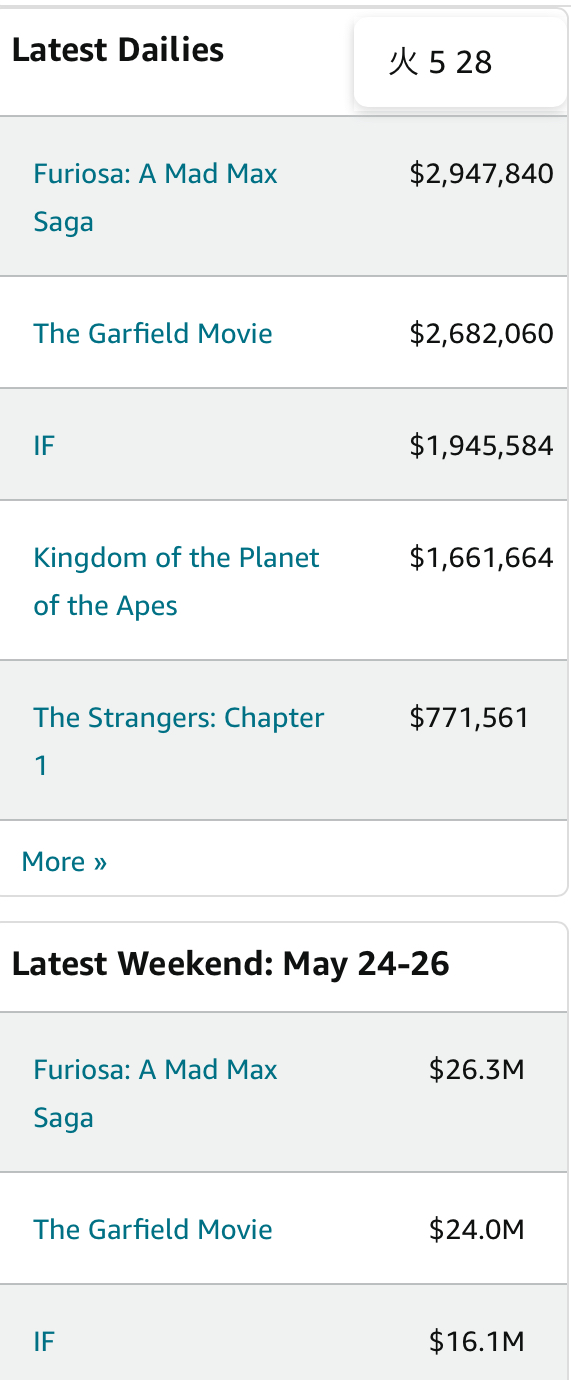571x1380 pixels.
Task: Open The Strangers: Chapter 1 link
Action: click(179, 741)
